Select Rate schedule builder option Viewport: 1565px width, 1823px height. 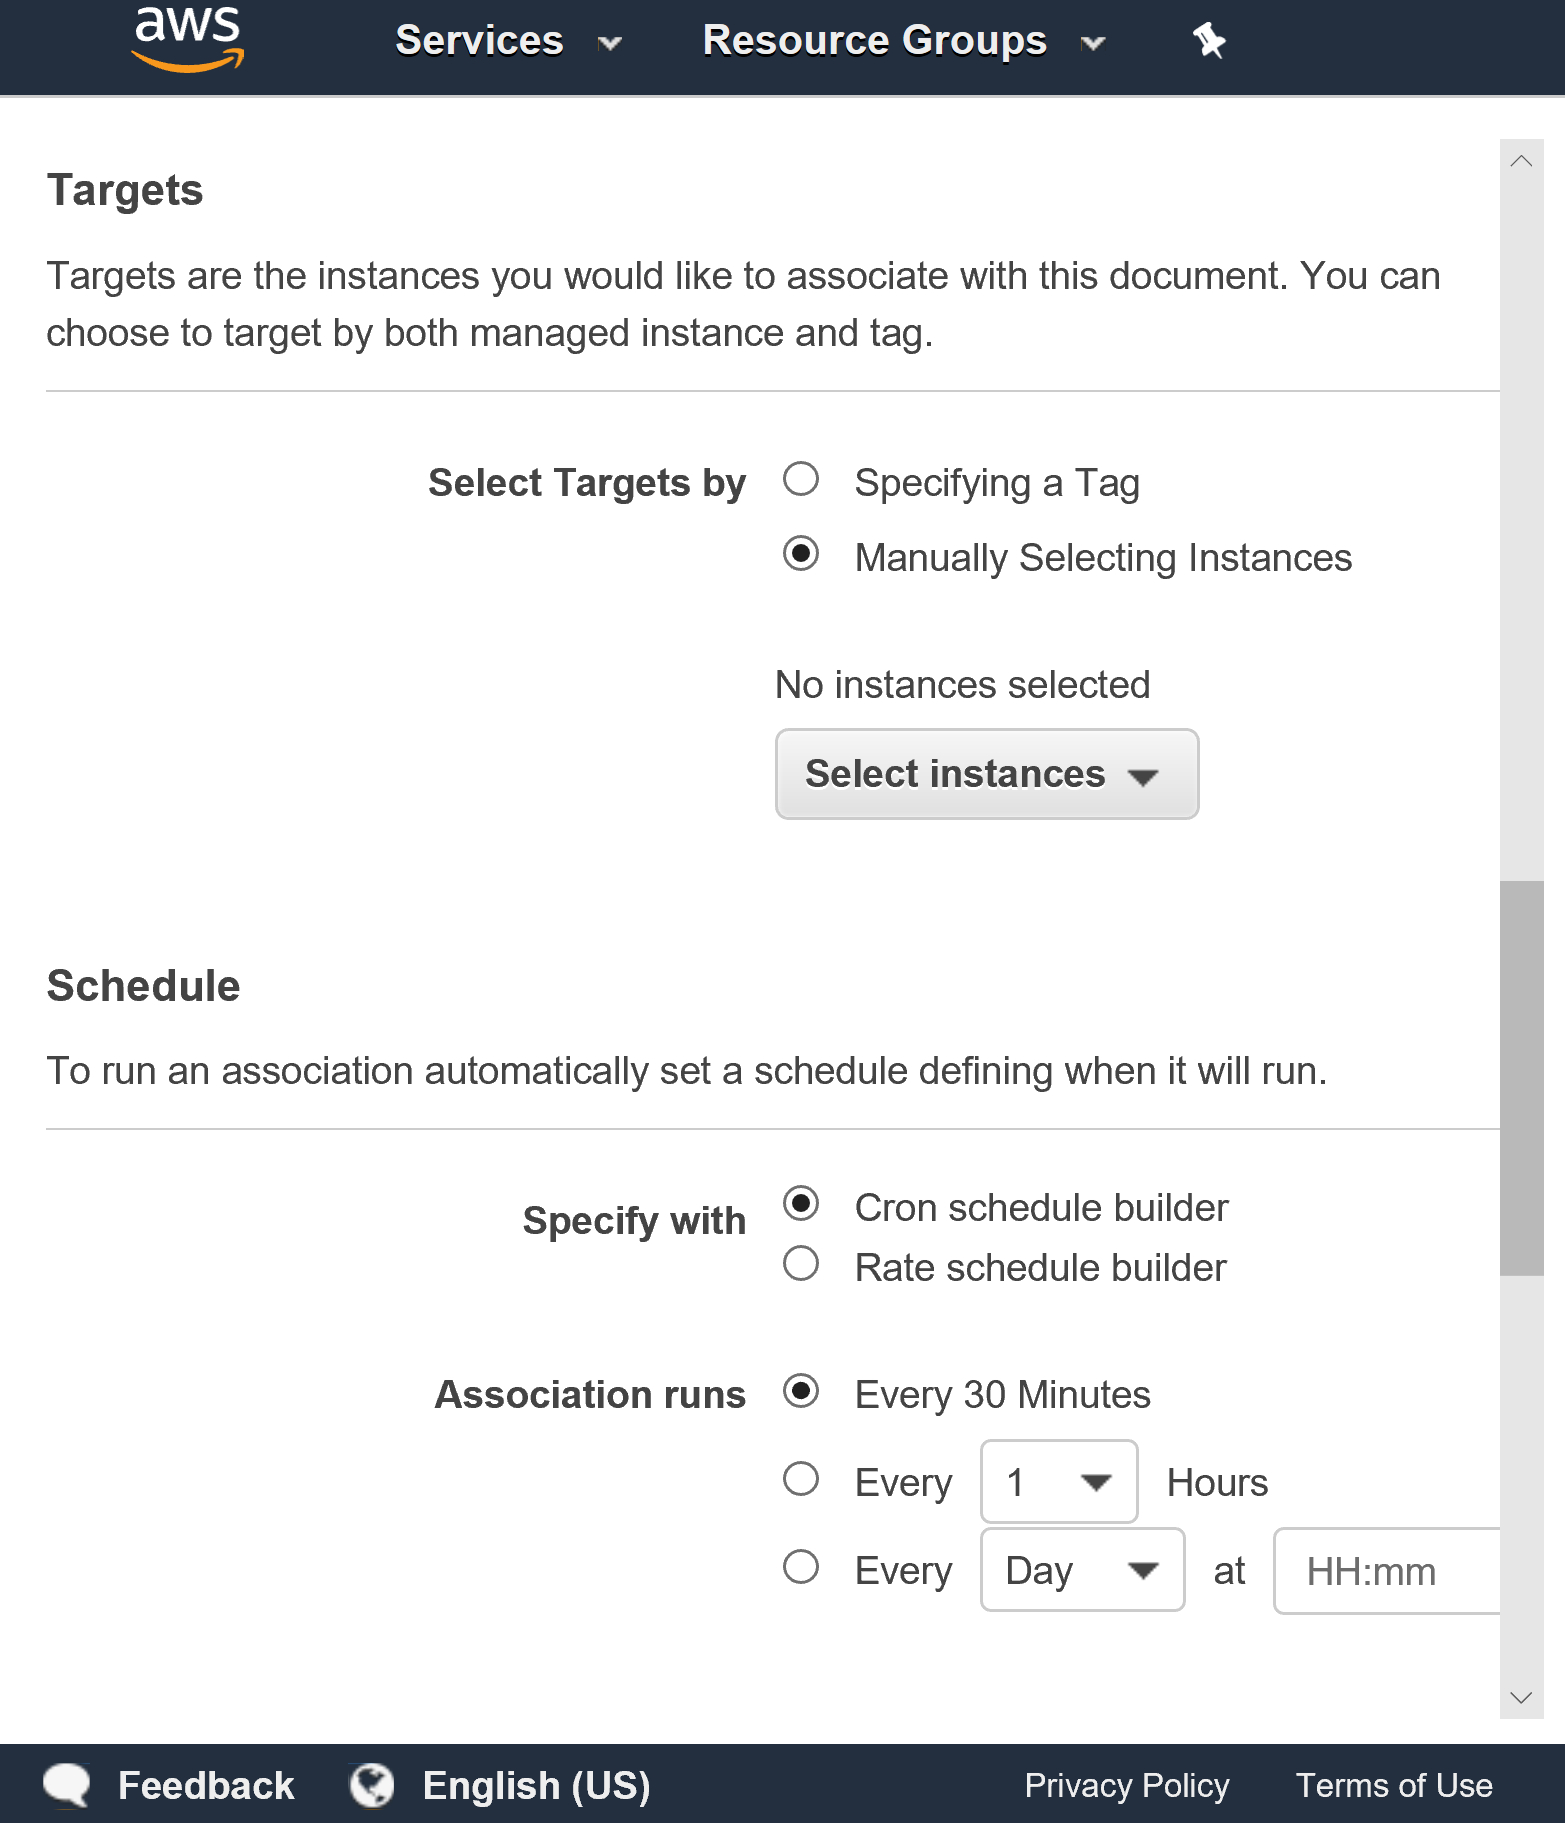click(801, 1264)
